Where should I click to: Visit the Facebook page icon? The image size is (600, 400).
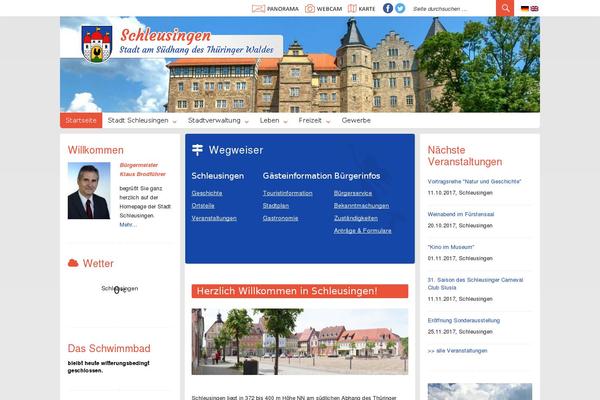pos(388,8)
